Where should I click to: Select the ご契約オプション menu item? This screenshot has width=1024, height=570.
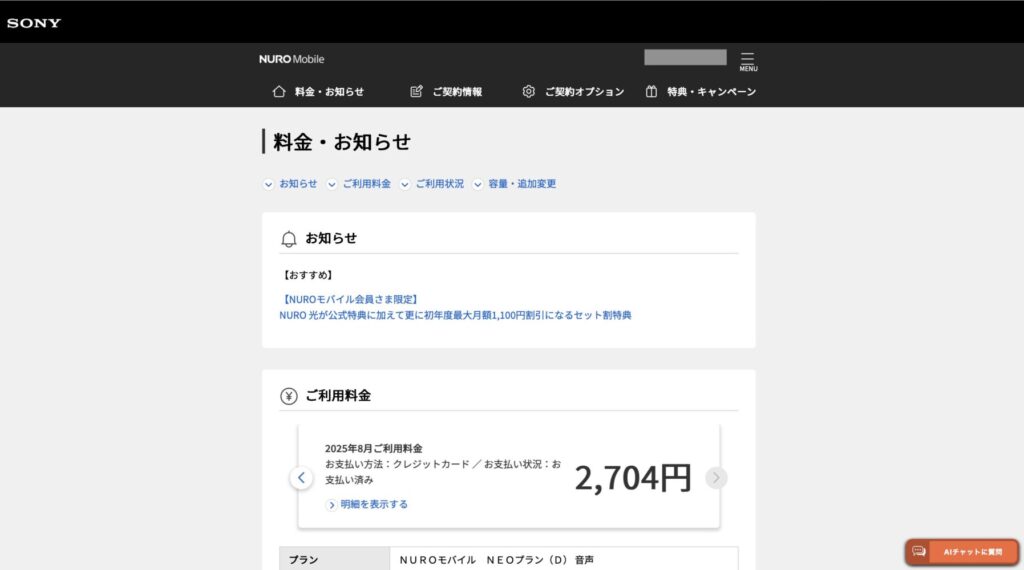click(x=584, y=92)
